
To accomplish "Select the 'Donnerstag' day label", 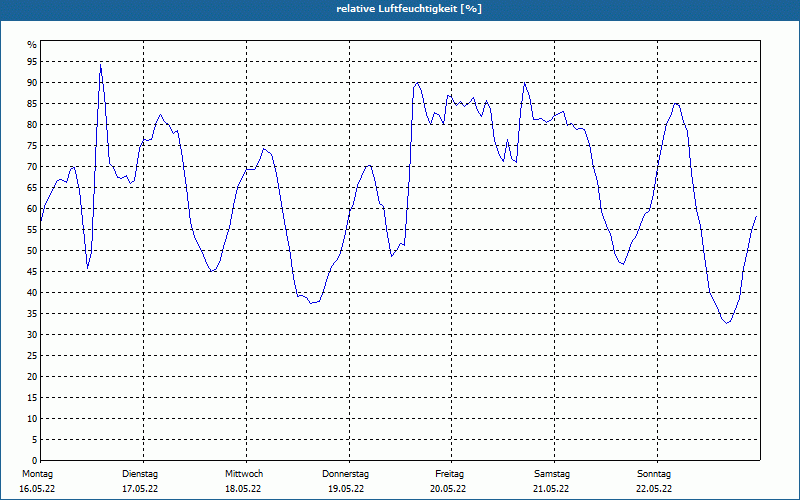I will pyautogui.click(x=345, y=474).
